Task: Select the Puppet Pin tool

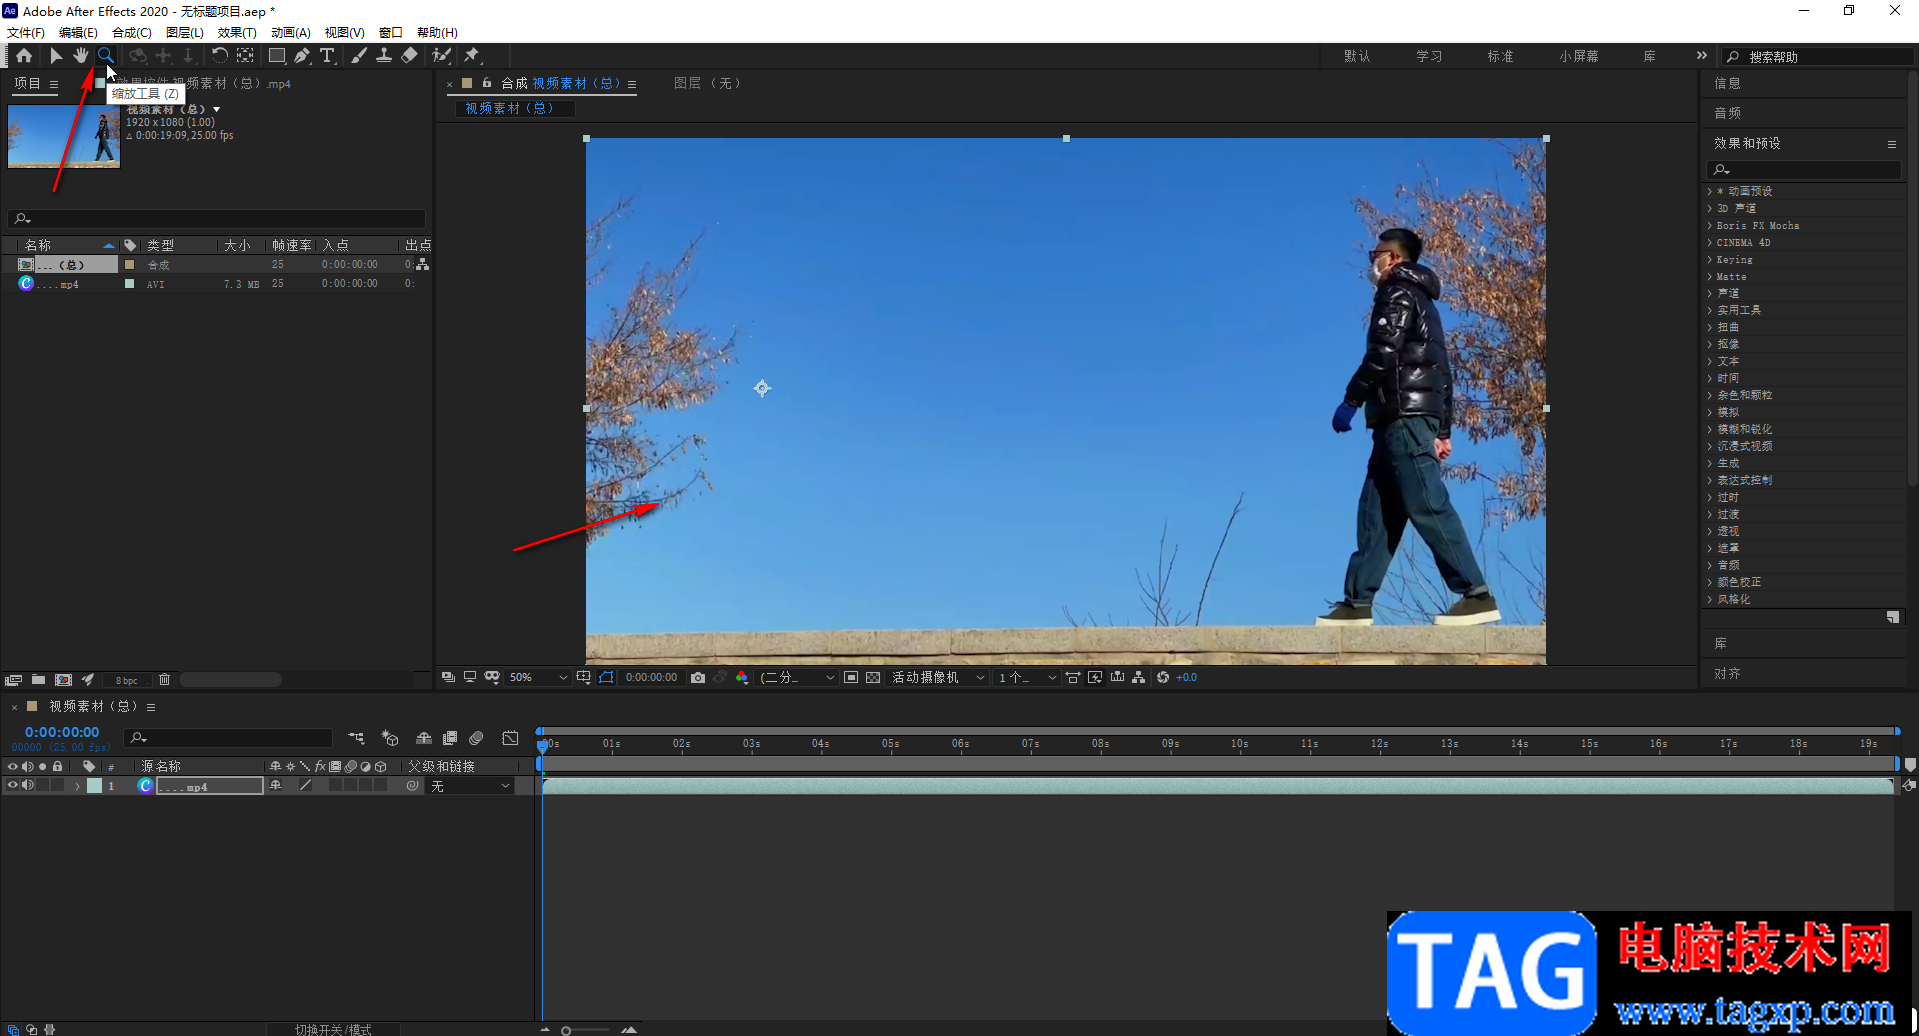Action: tap(472, 56)
